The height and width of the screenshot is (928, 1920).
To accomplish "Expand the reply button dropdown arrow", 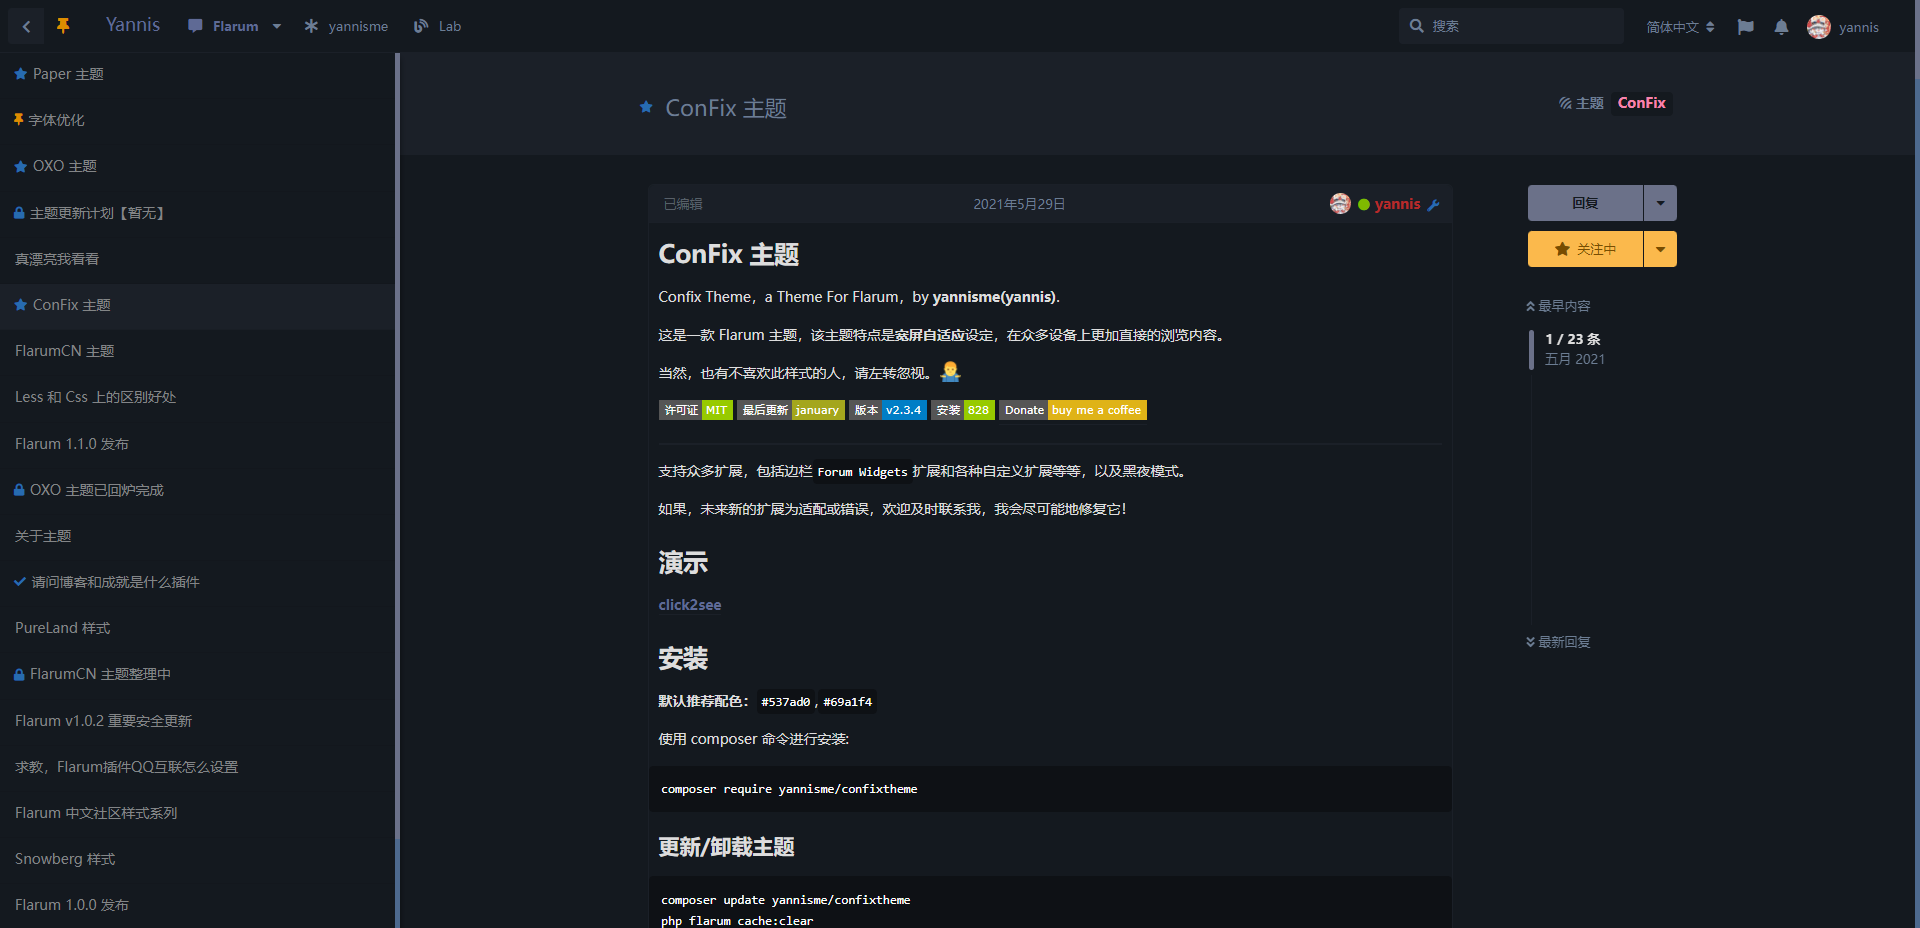I will tap(1660, 203).
